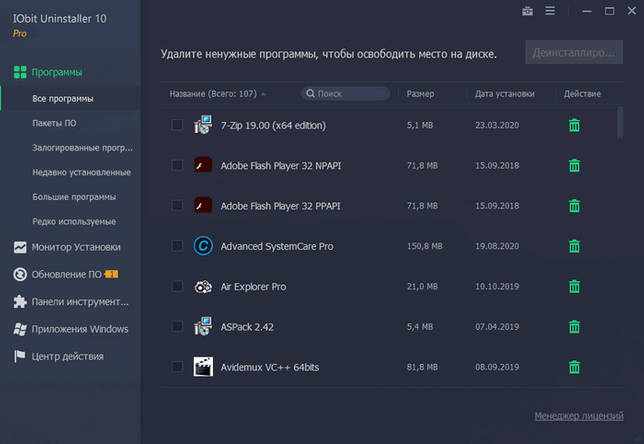Click the Монитор Установки chart icon
644x444 pixels.
click(x=20, y=247)
